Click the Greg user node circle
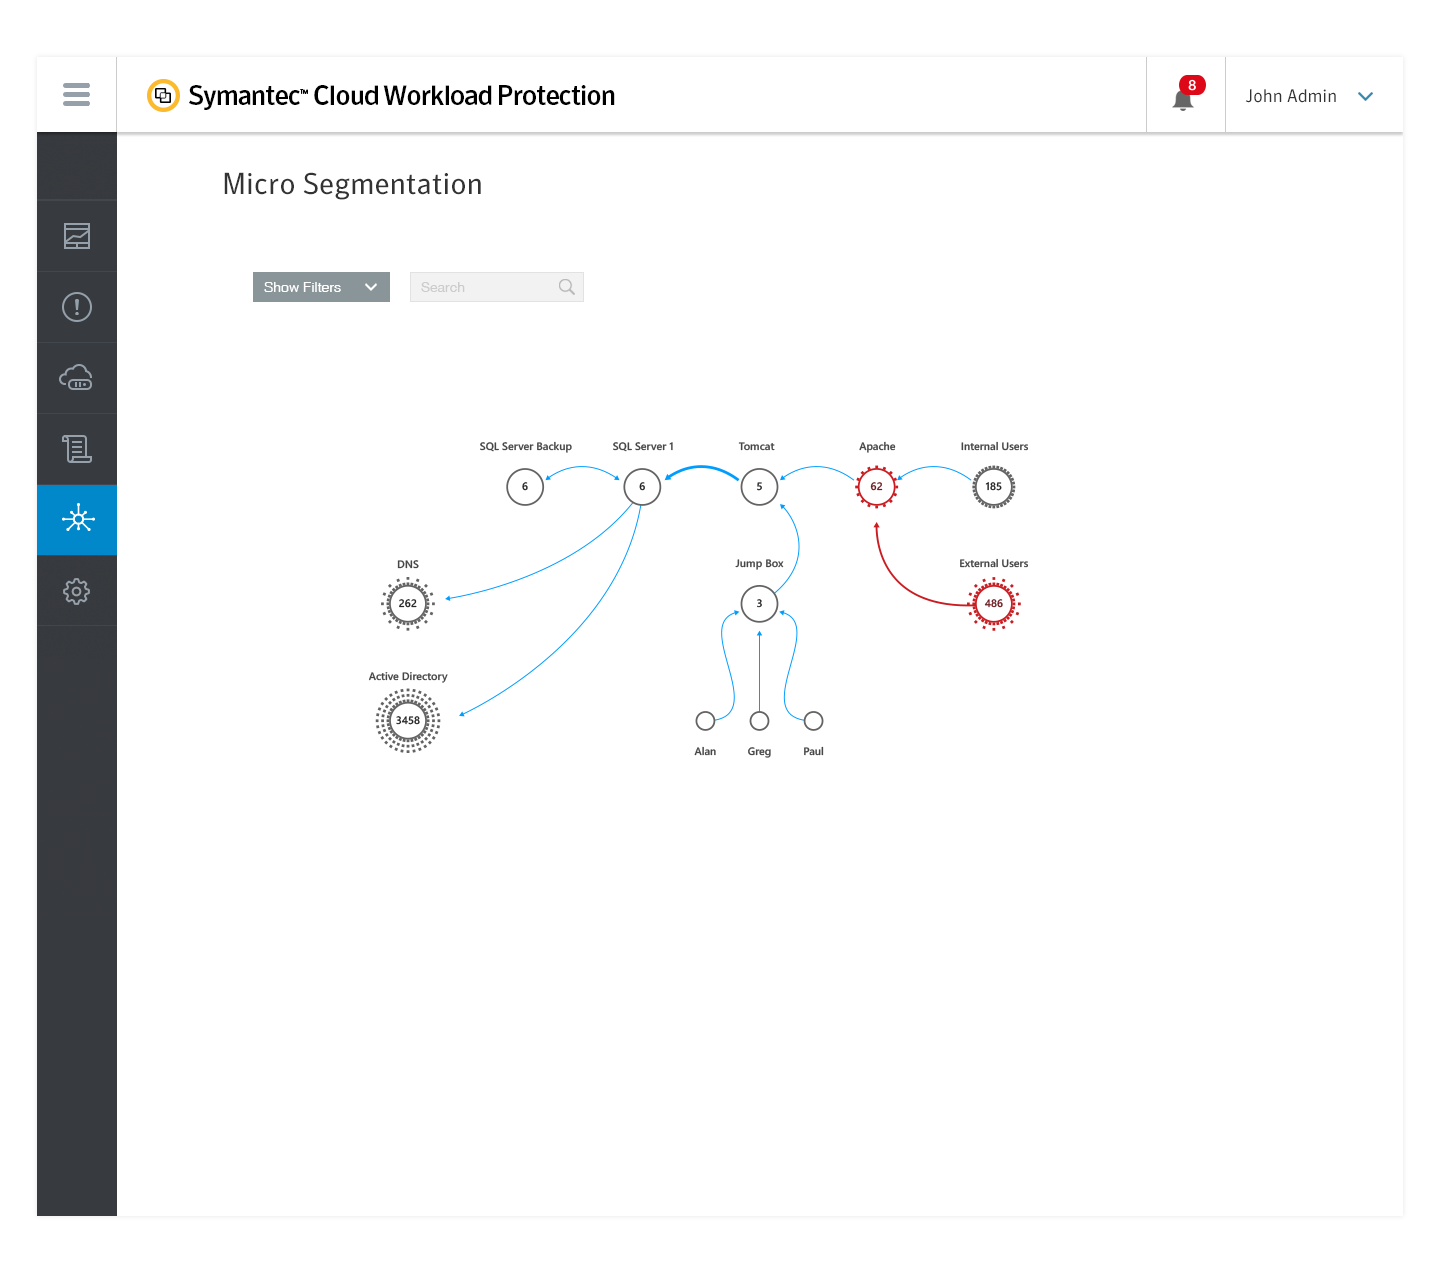 tap(759, 721)
